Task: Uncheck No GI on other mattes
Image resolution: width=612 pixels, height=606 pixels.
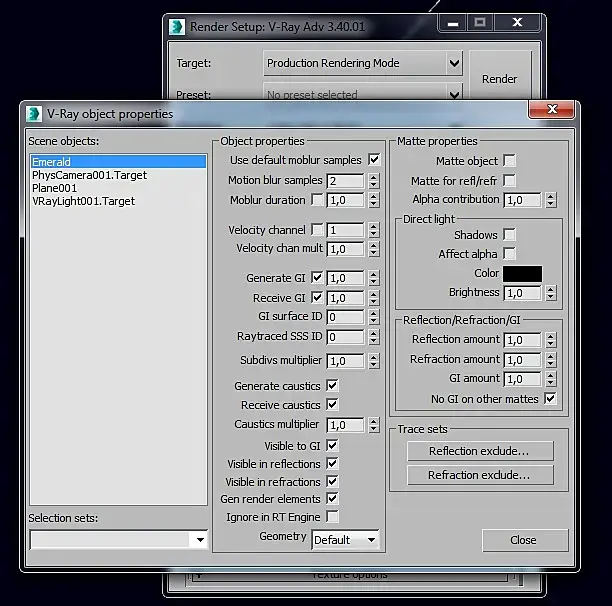Action: [x=550, y=398]
